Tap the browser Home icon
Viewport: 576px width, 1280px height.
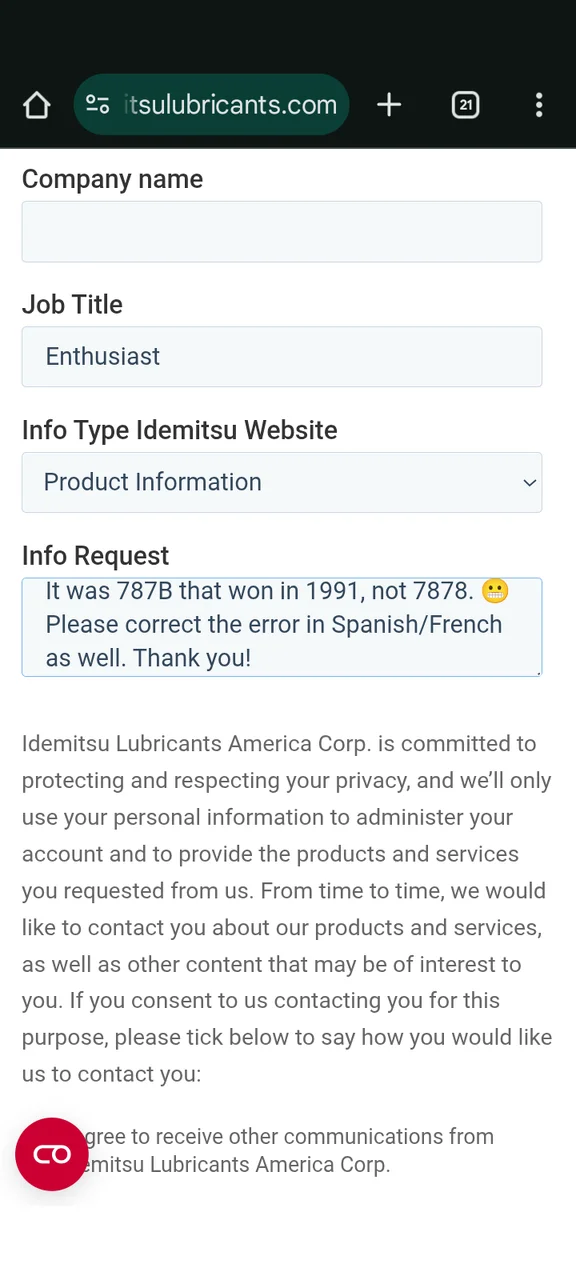36,104
